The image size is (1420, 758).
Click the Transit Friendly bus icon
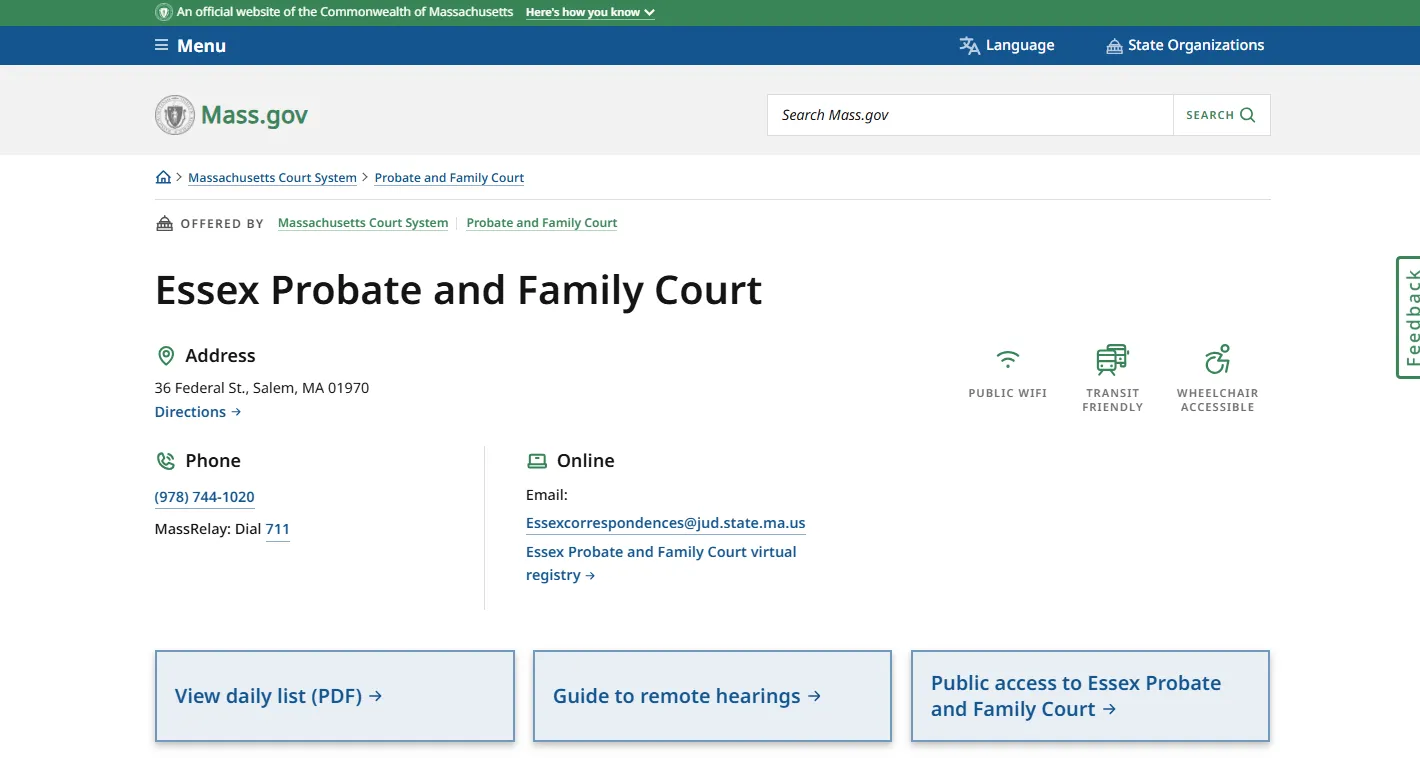click(1112, 359)
